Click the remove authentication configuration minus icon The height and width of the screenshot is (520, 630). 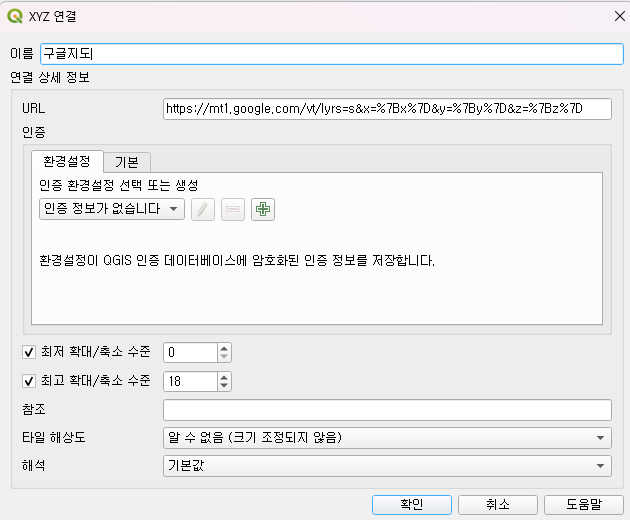233,209
